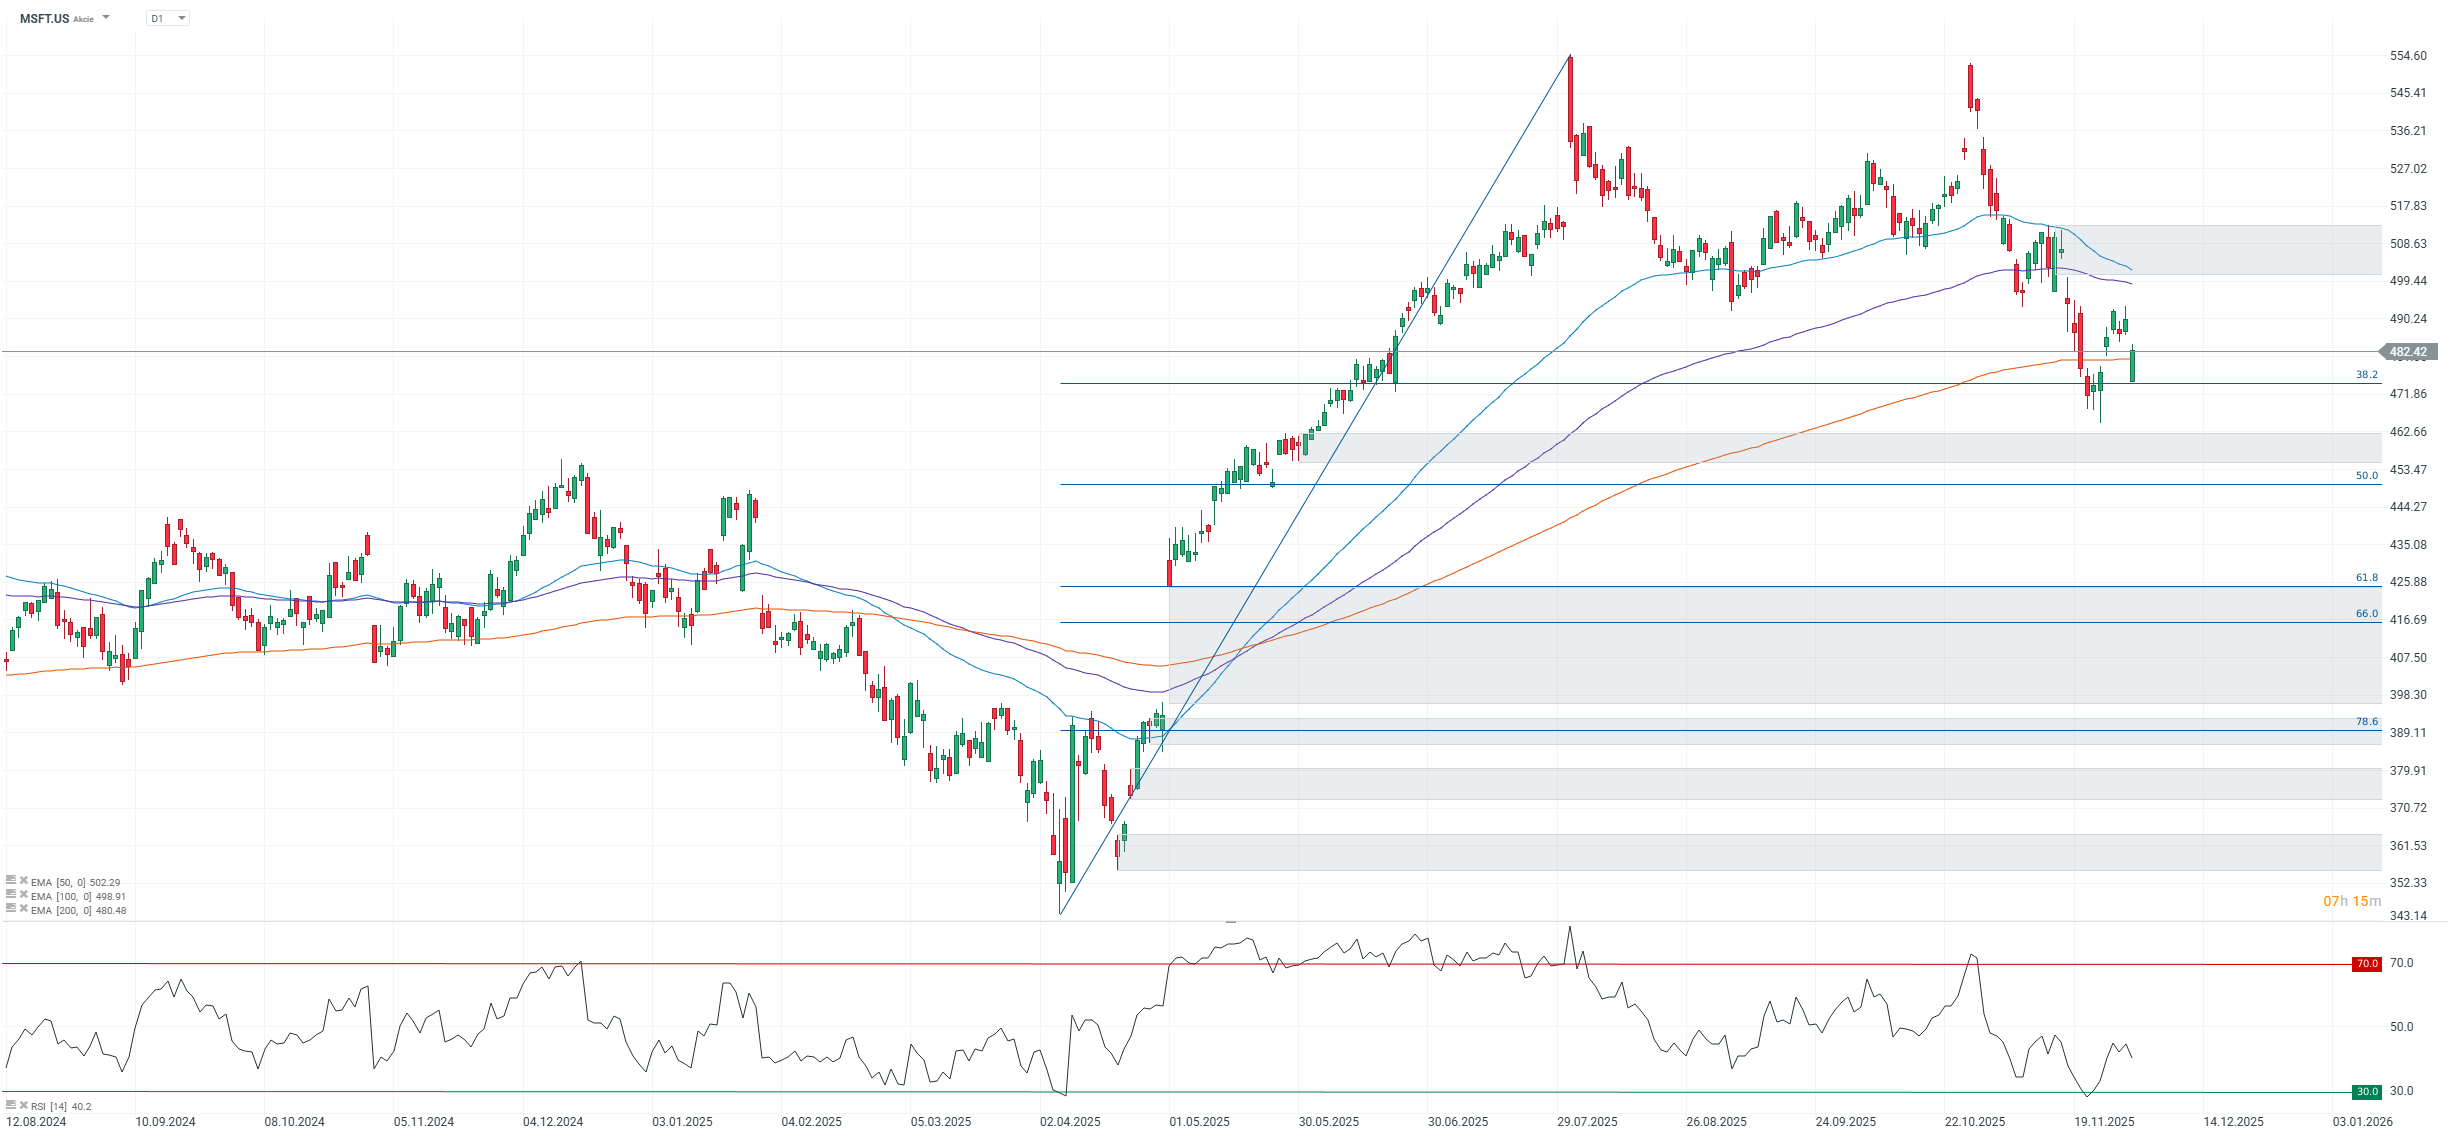Click the 19.11.2025 date on time axis
2450x1139 pixels.
[2104, 1122]
